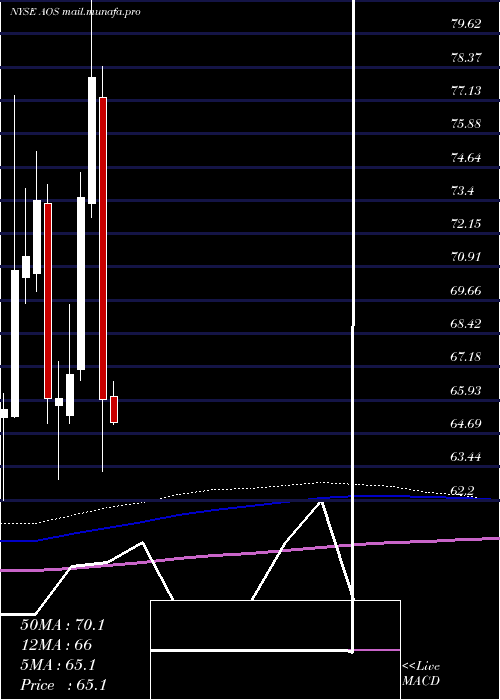Select the last small red candlestick
The height and width of the screenshot is (700, 500).
114,409
